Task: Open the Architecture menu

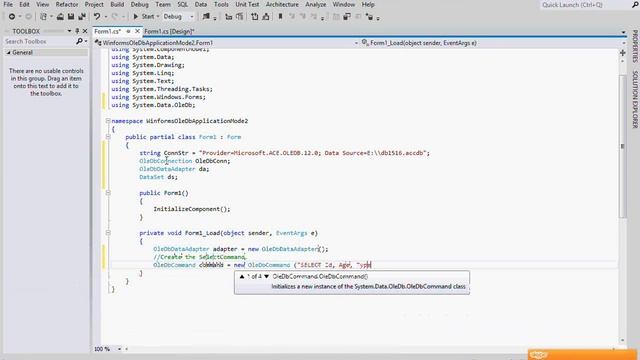Action: click(x=282, y=4)
